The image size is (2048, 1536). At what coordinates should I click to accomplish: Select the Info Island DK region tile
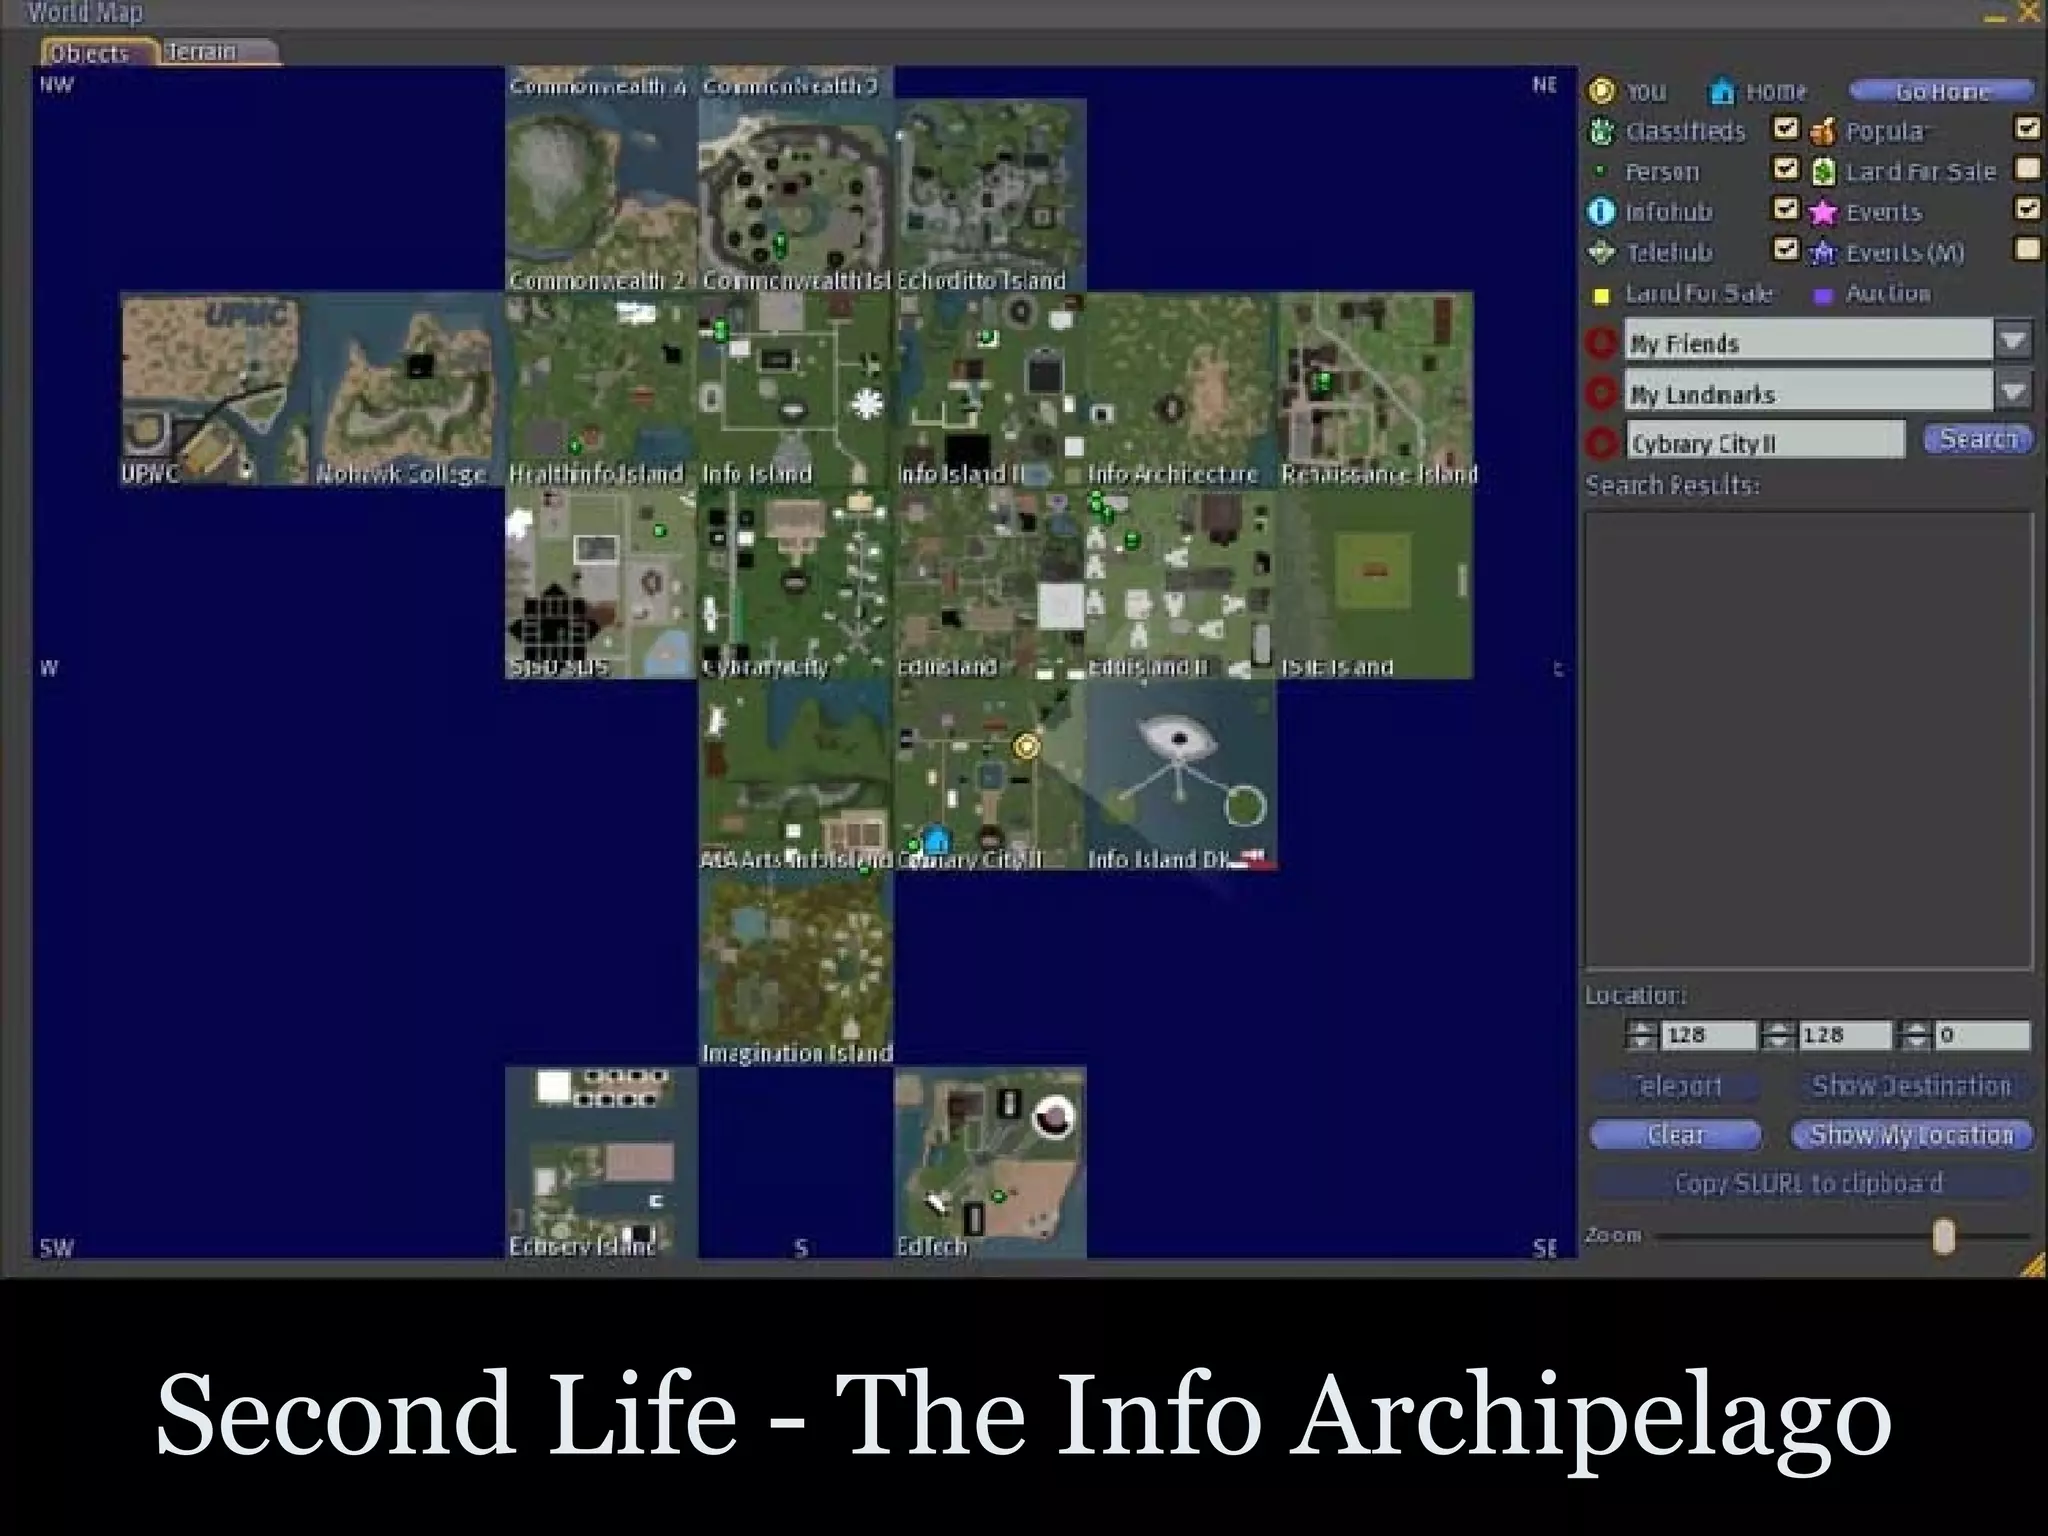tap(1180, 776)
